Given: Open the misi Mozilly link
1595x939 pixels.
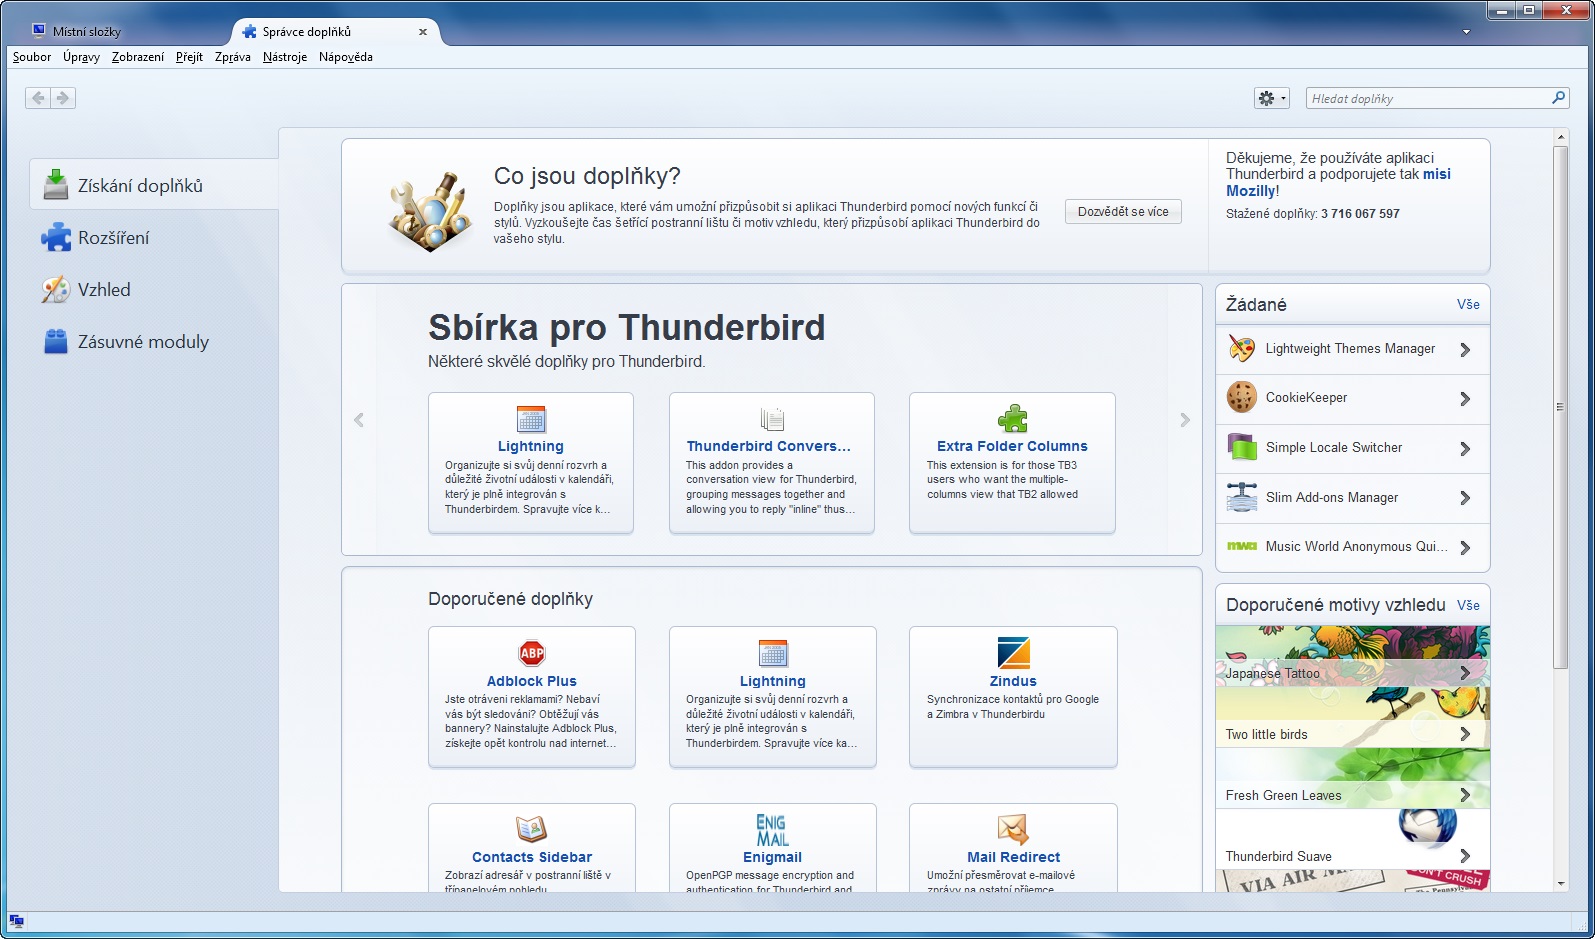Looking at the screenshot, I should 1339,182.
